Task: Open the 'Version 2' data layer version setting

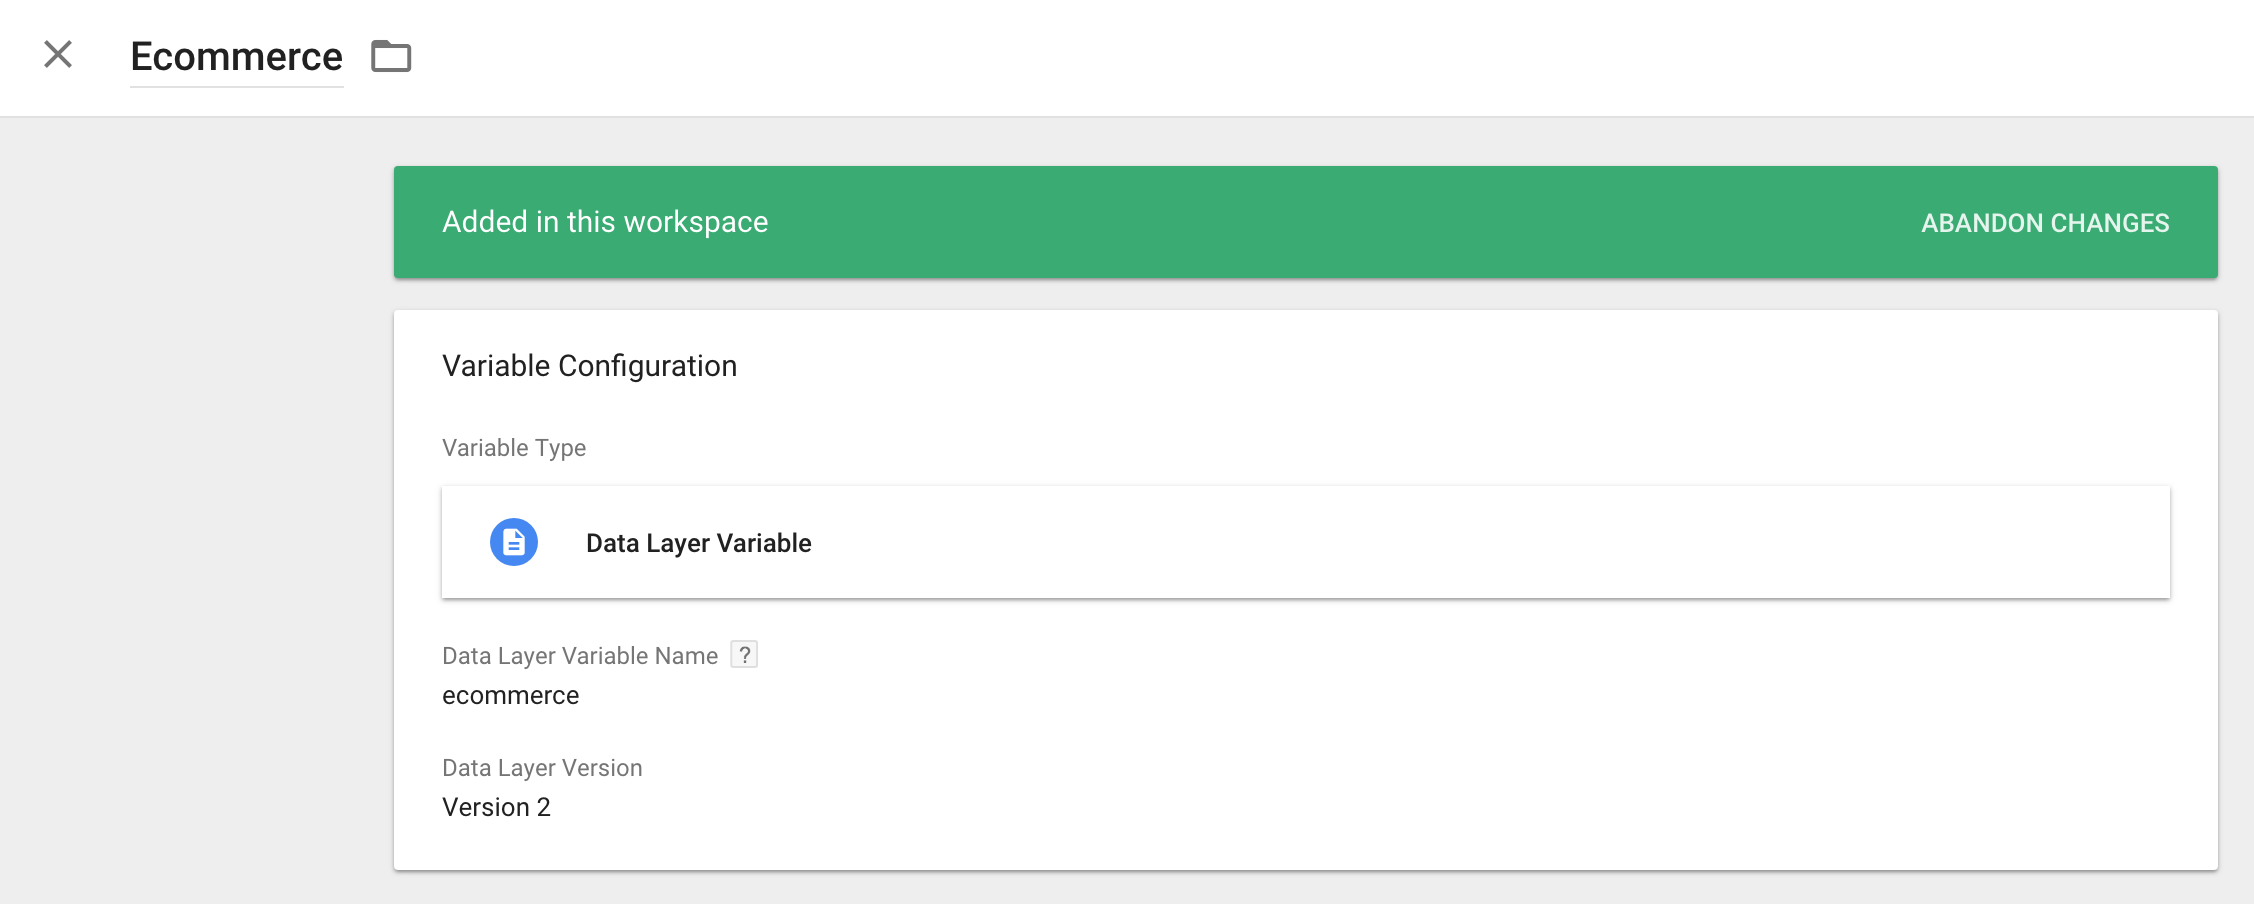Action: pos(496,807)
